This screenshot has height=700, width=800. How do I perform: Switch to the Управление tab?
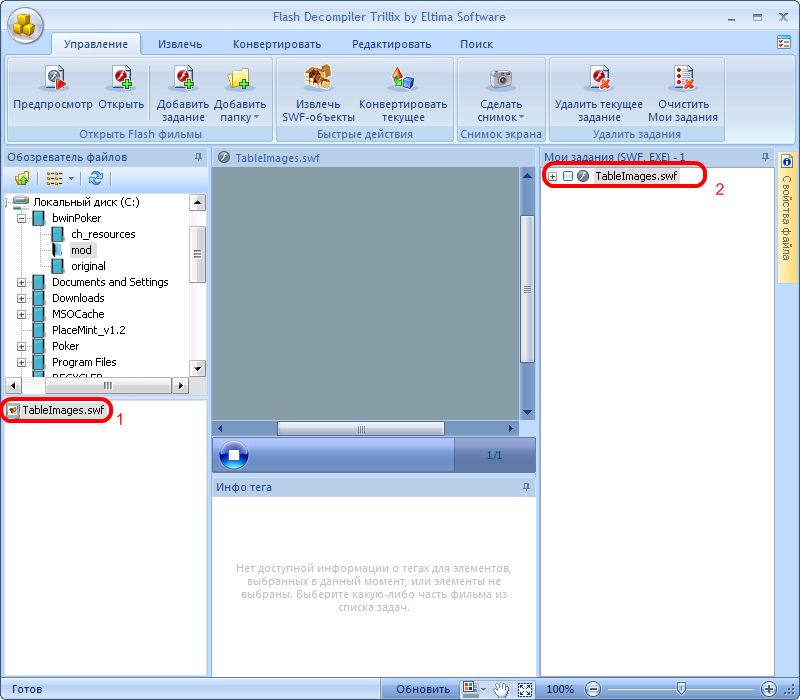tap(96, 44)
